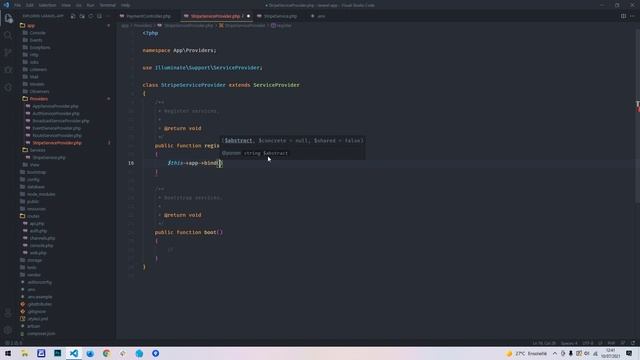Screen dimensions: 640x360
Task: Open the Search view in activity bar
Action: (8, 36)
